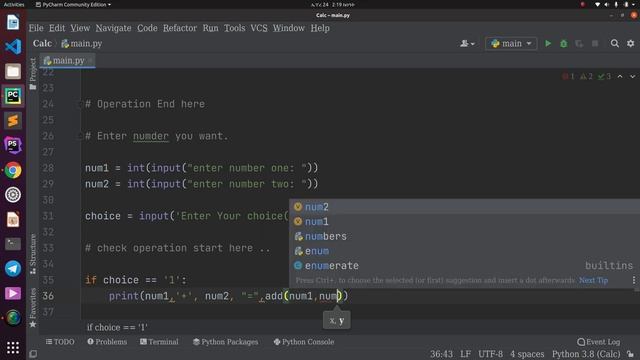Open the Favorites tool window
The image size is (640, 360).
(33, 308)
